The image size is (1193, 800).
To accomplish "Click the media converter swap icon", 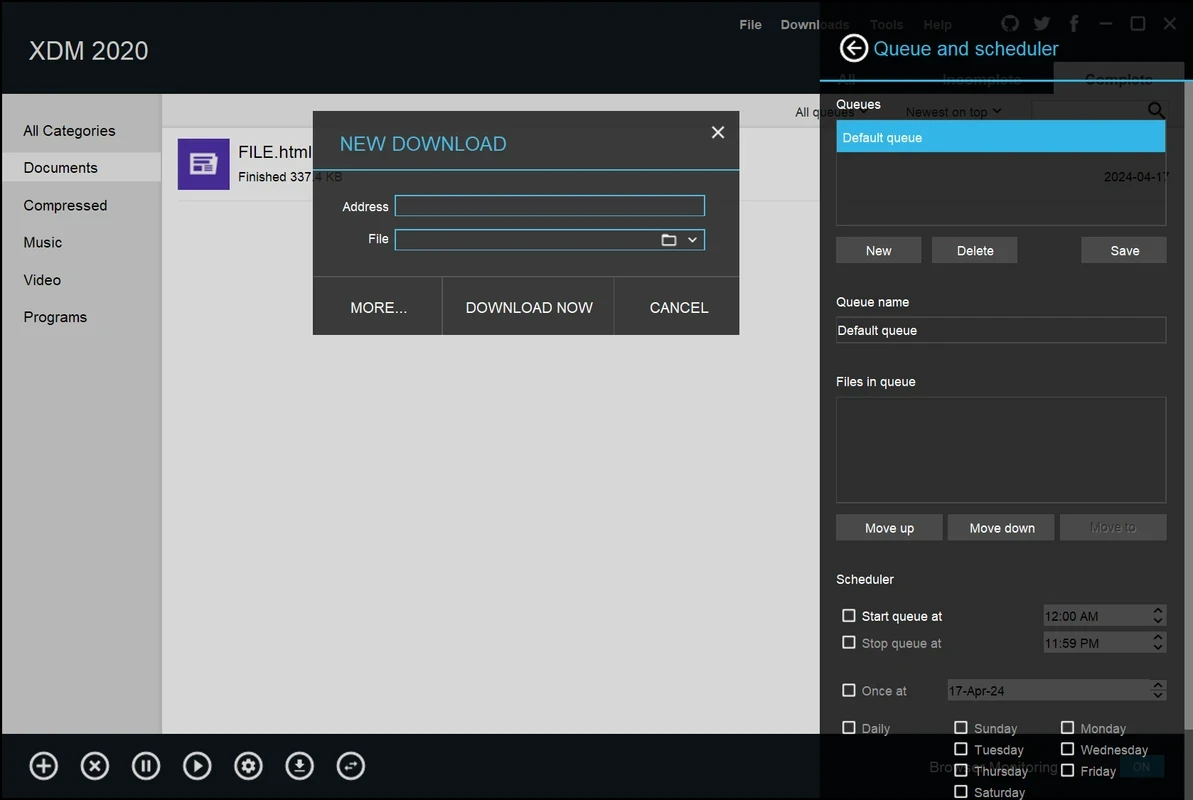I will 351,766.
